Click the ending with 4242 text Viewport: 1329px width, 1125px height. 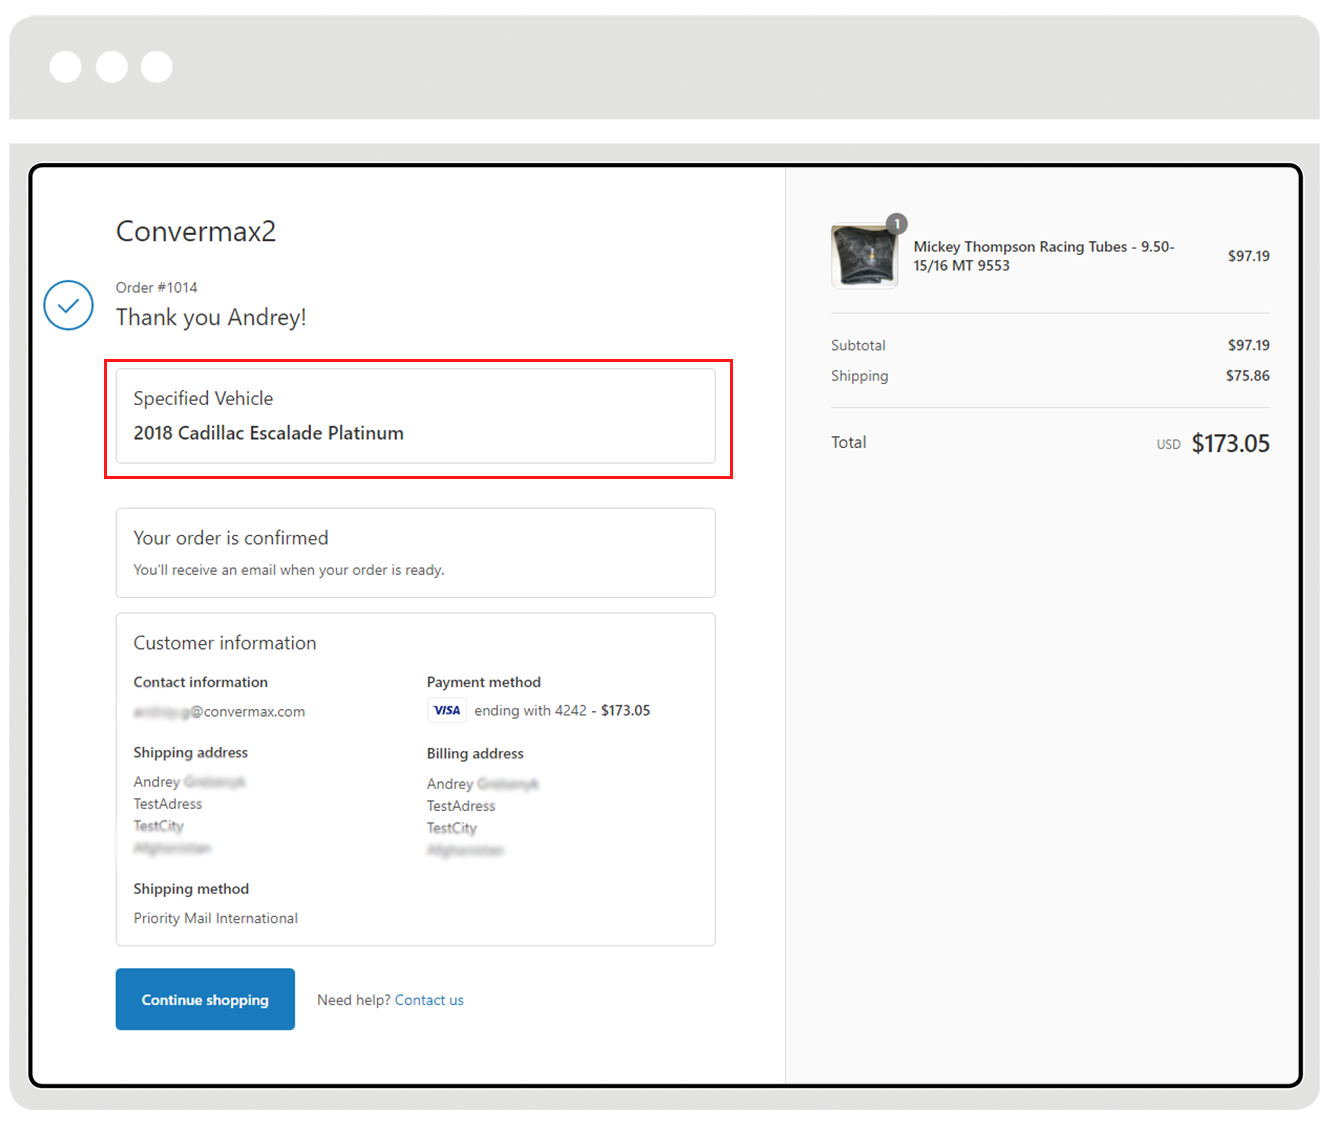point(531,711)
